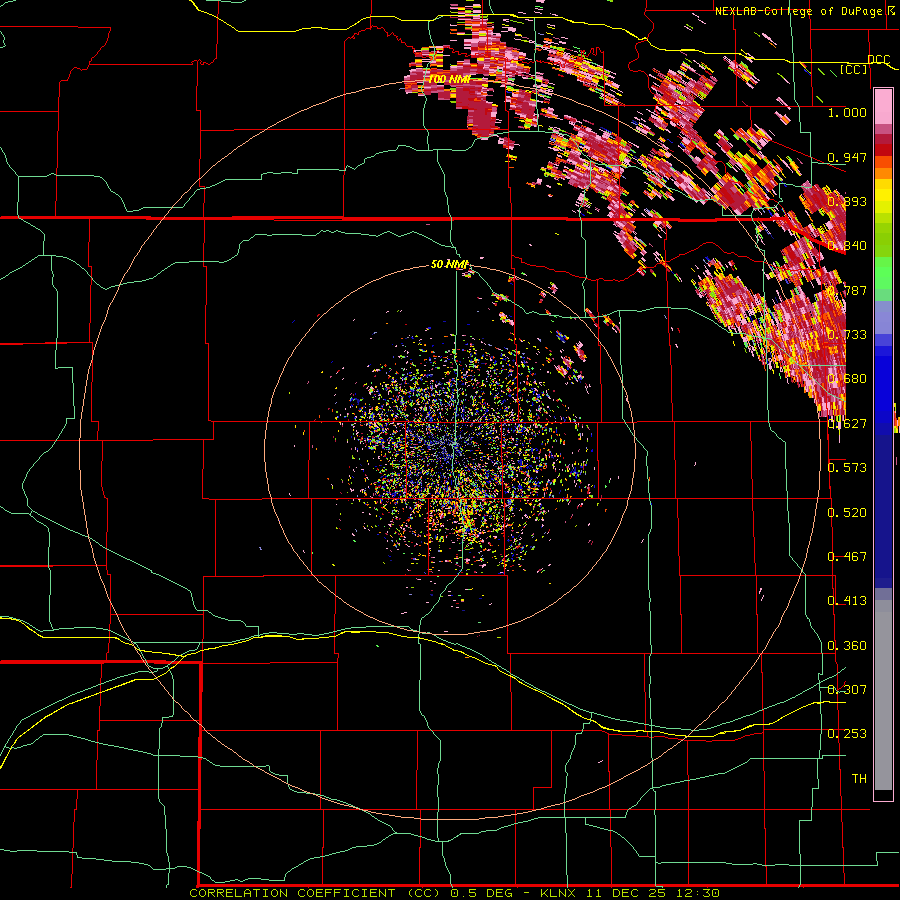This screenshot has width=900, height=900.
Task: Select the 0.947 scale value
Action: click(x=847, y=157)
